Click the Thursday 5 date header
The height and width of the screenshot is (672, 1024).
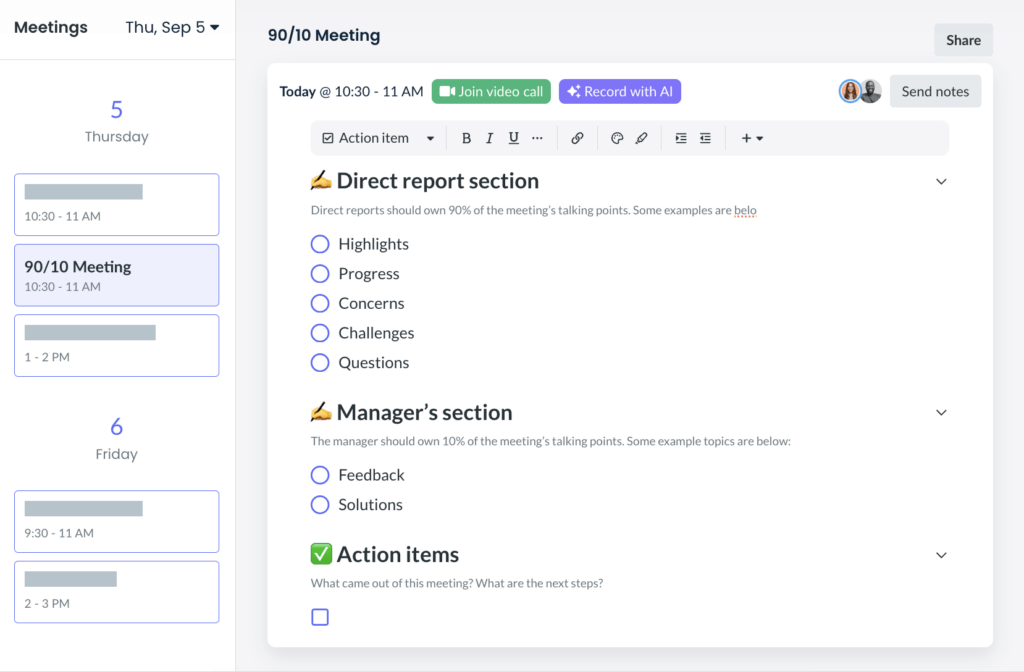(x=117, y=121)
